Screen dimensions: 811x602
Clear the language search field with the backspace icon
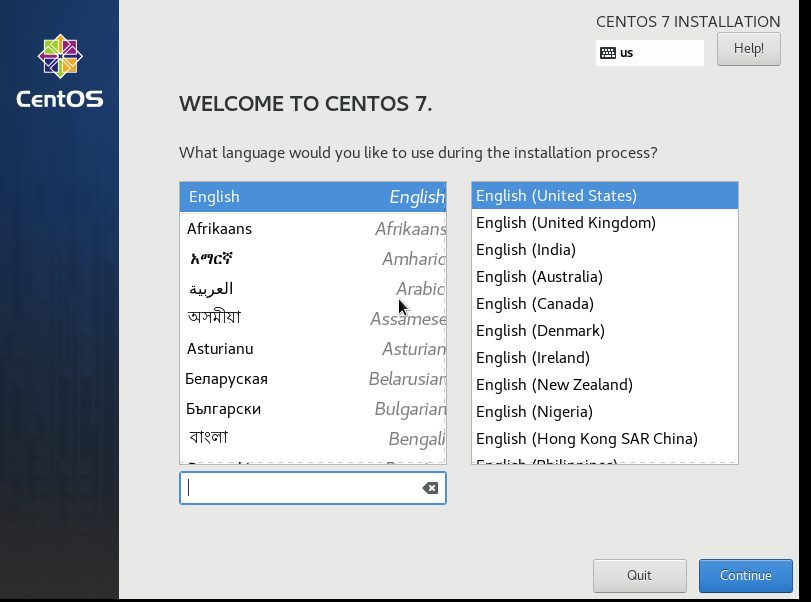[x=430, y=488]
